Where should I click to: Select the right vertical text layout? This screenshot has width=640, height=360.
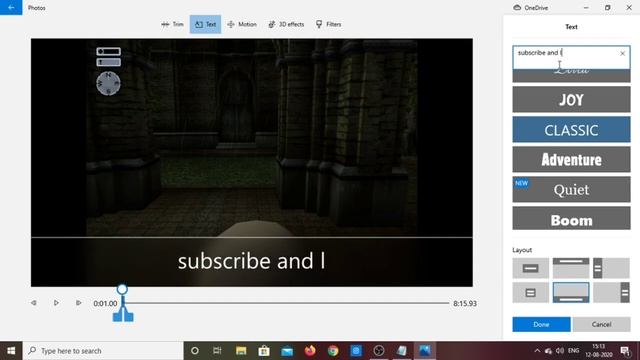pyautogui.click(x=611, y=293)
